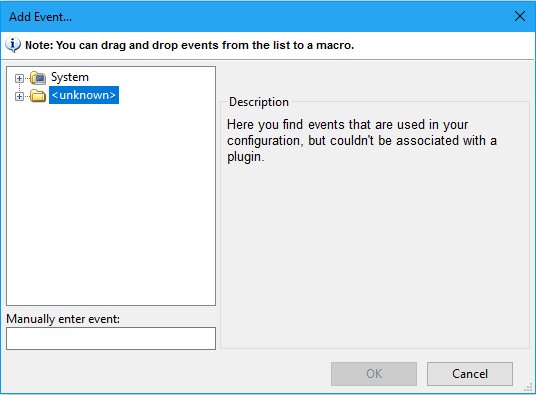Click the Manually enter event field
The width and height of the screenshot is (536, 395).
[x=111, y=338]
